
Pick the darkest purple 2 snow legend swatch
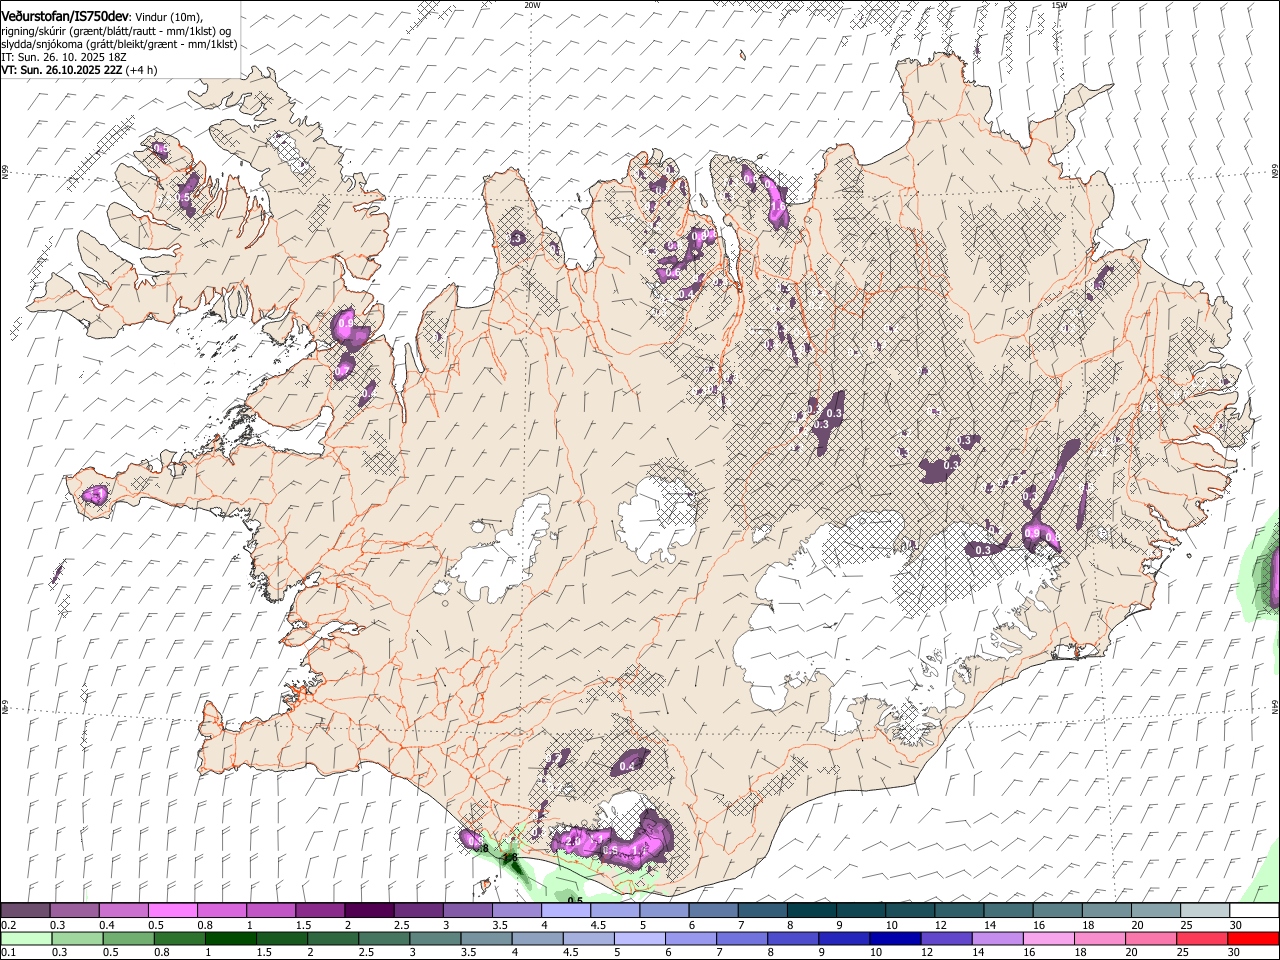369,911
